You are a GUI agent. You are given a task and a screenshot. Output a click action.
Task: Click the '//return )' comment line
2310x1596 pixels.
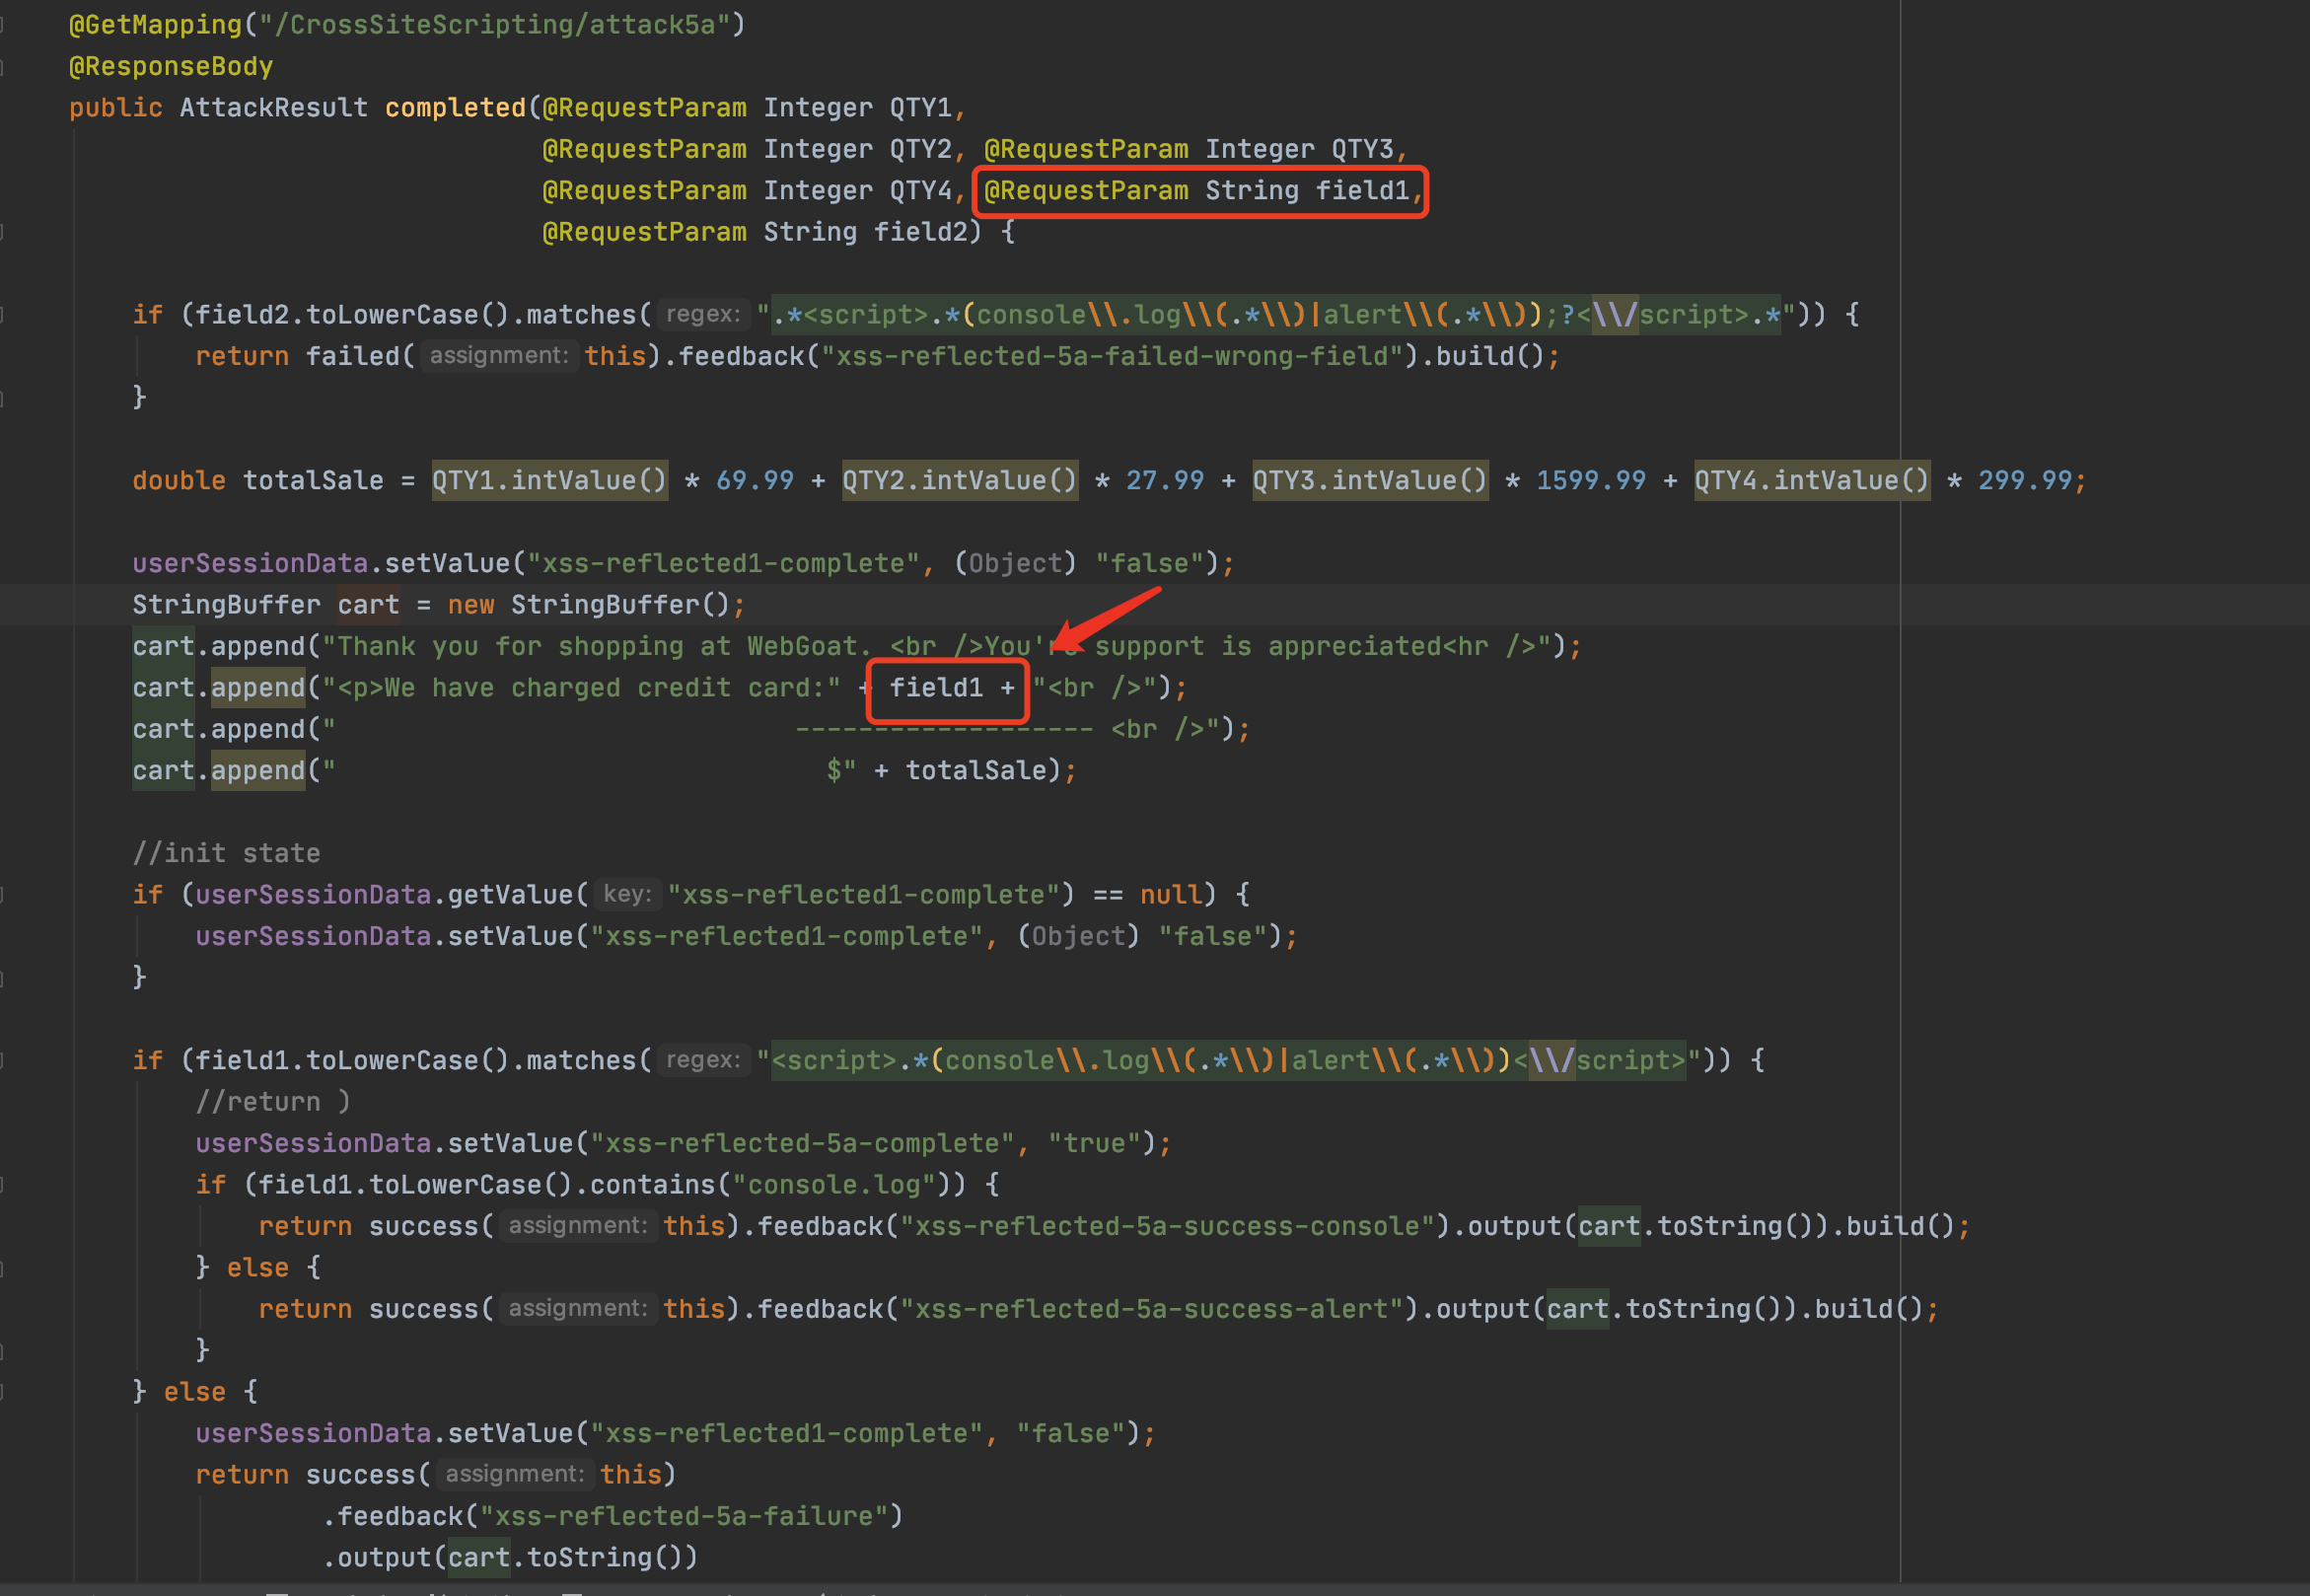tap(272, 1102)
